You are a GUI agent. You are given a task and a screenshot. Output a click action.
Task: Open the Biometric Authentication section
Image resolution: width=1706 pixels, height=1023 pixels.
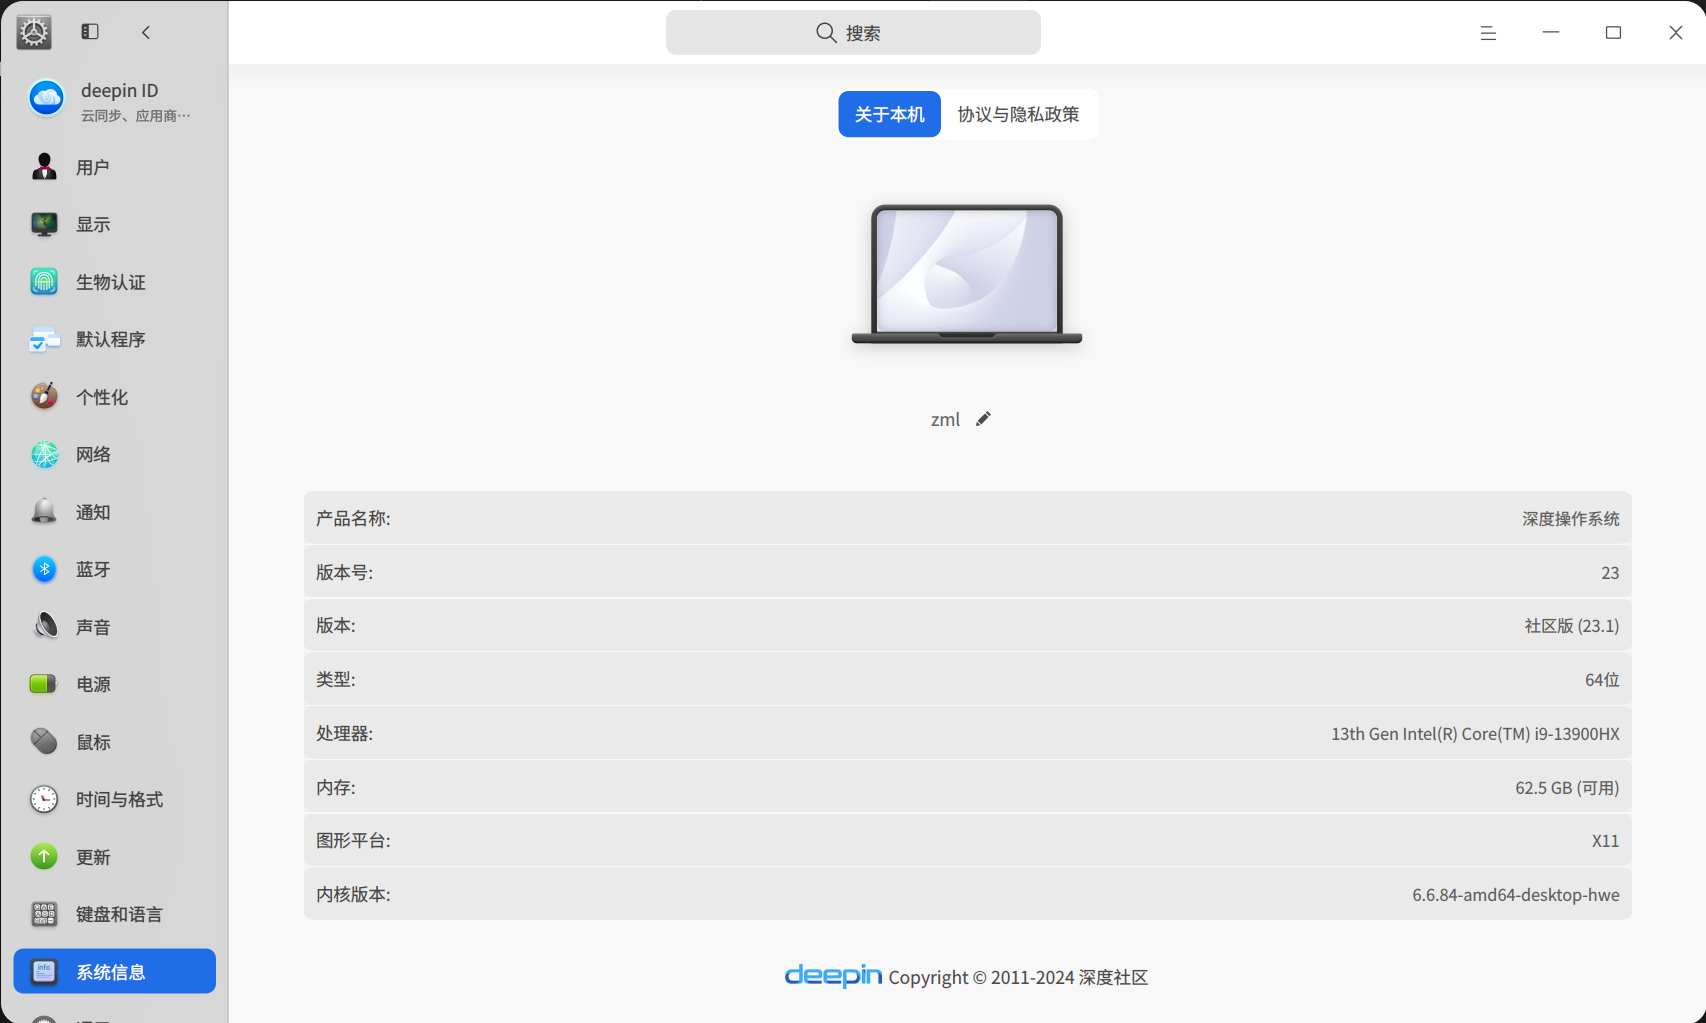pyautogui.click(x=110, y=282)
